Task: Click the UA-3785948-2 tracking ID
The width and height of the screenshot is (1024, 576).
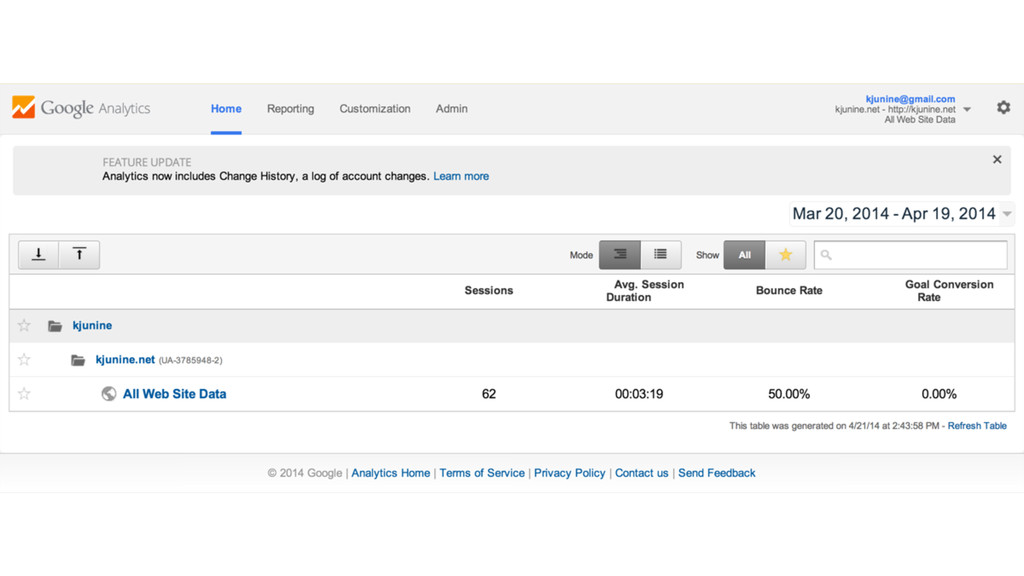Action: pos(190,360)
